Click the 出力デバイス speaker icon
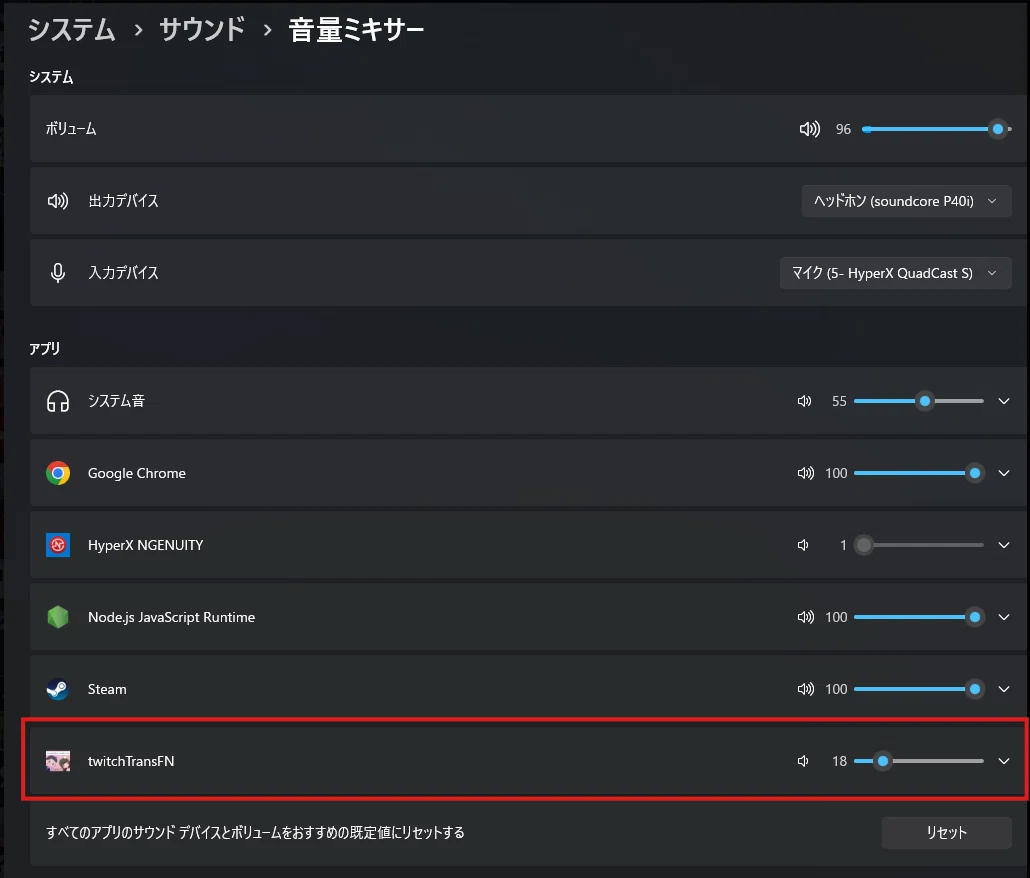 [x=58, y=201]
